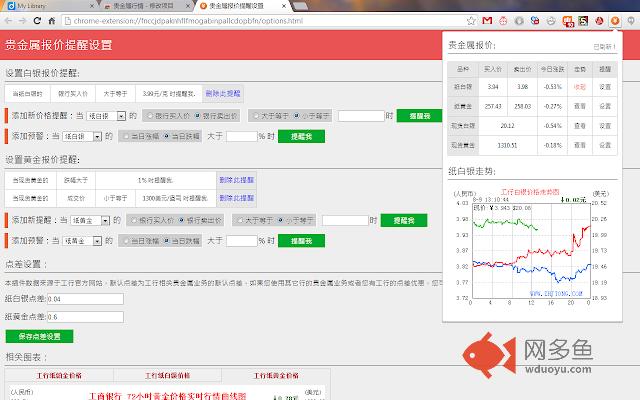This screenshot has width=640, height=400.
Task: Choose 小于等于 radio in silver price reminder row
Action: (297, 116)
